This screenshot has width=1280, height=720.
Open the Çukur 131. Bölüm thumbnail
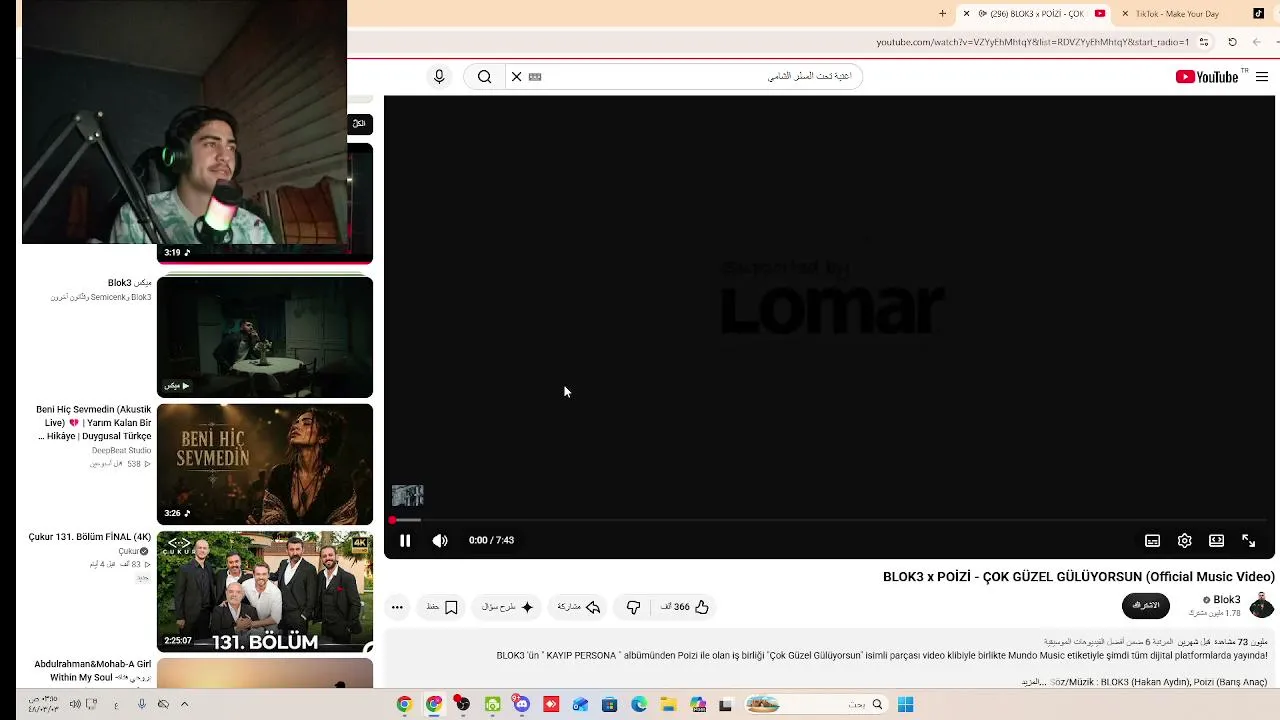coord(265,592)
